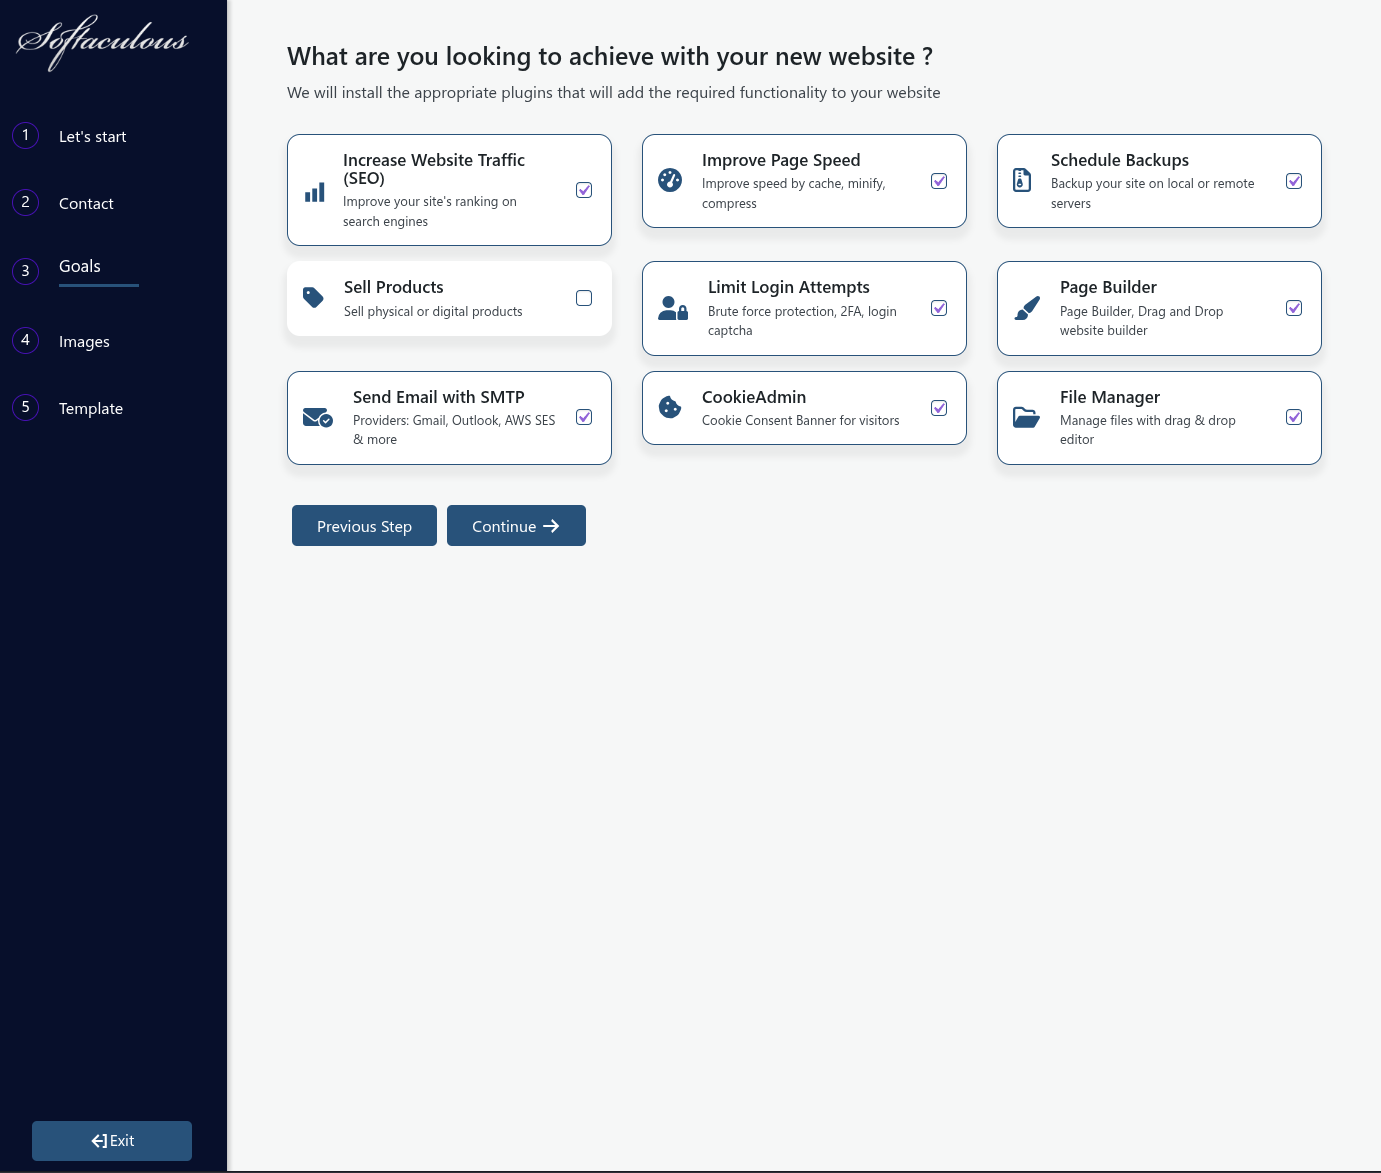This screenshot has width=1381, height=1173.
Task: Click the CookieAdmin cookie icon
Action: 670,407
